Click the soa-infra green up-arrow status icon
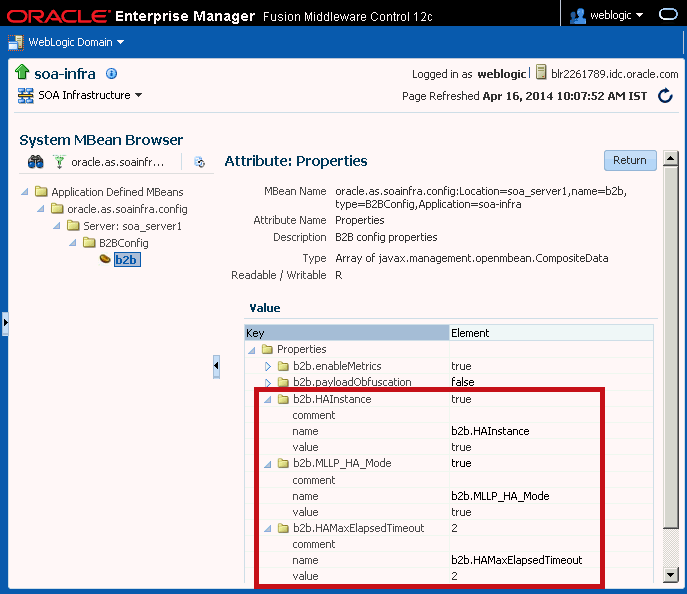The height and width of the screenshot is (594, 687). point(22,72)
